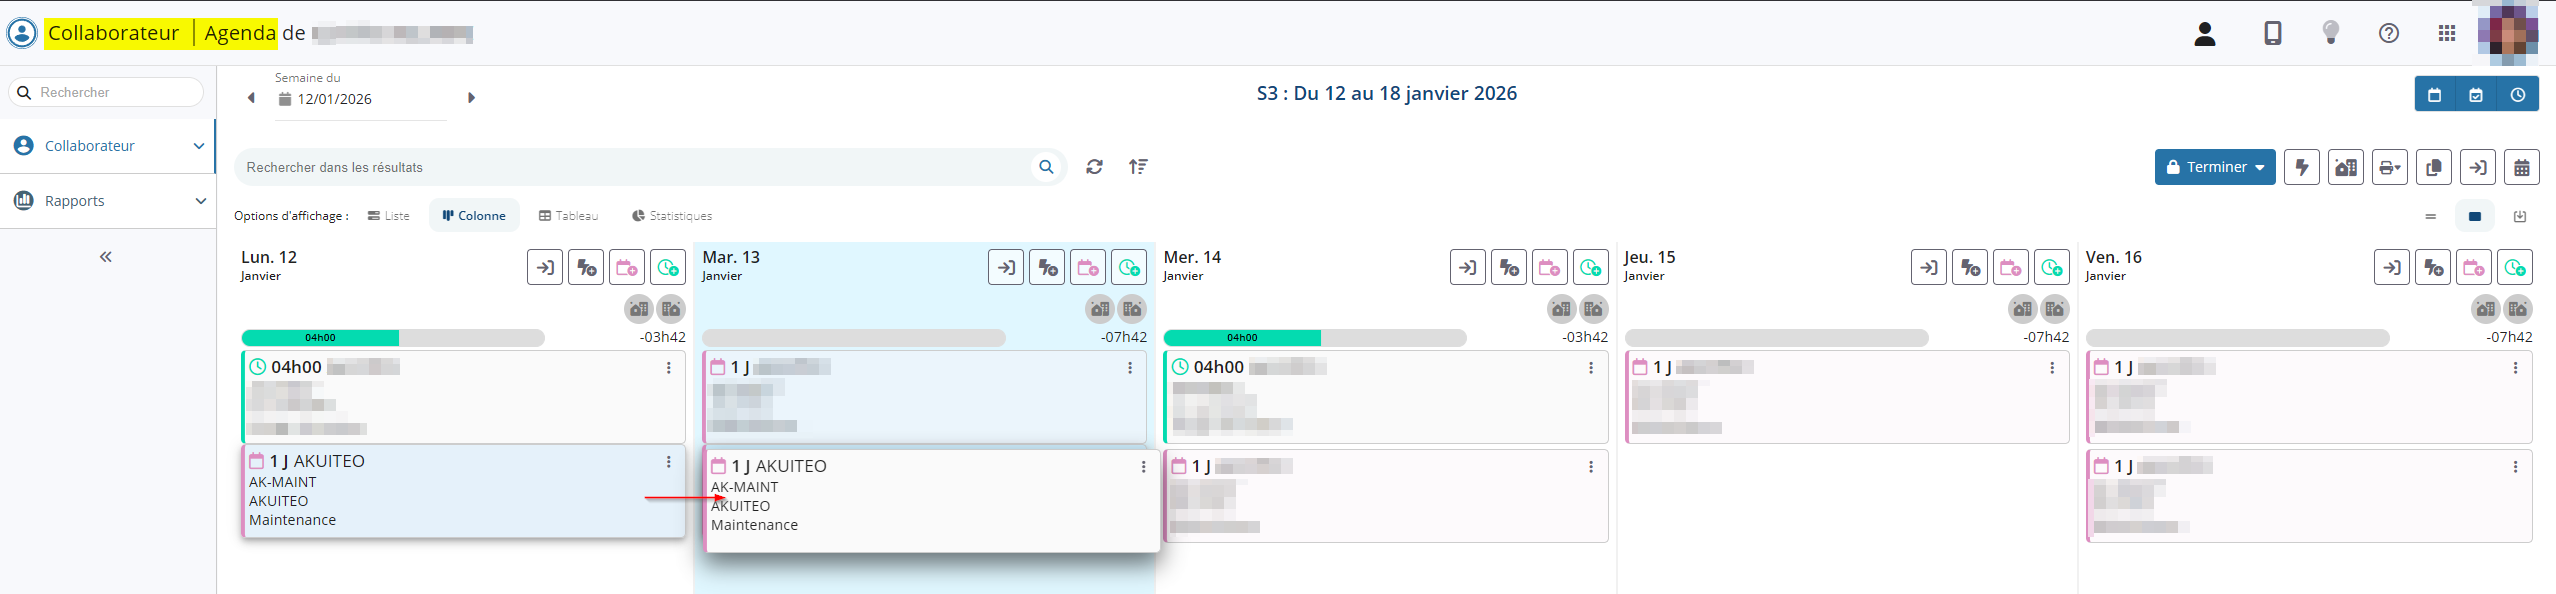This screenshot has width=2556, height=594.
Task: Go to the next week arrow
Action: pyautogui.click(x=471, y=98)
